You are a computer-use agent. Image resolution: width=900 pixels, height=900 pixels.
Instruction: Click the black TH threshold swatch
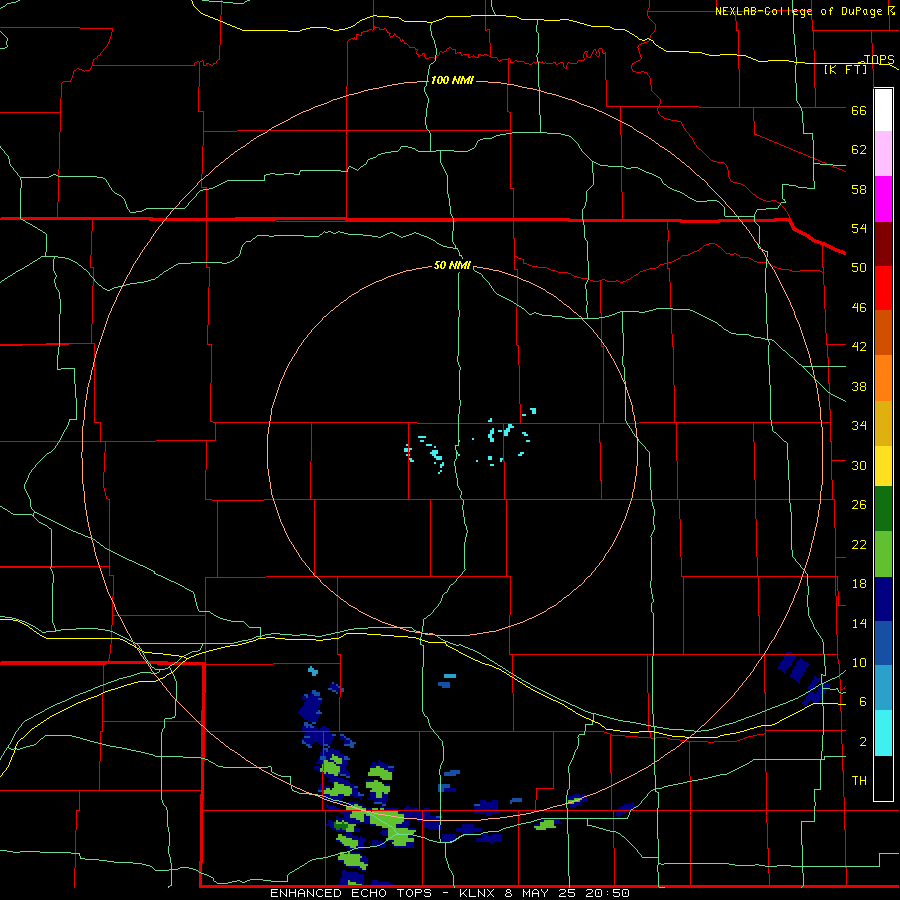(x=883, y=778)
